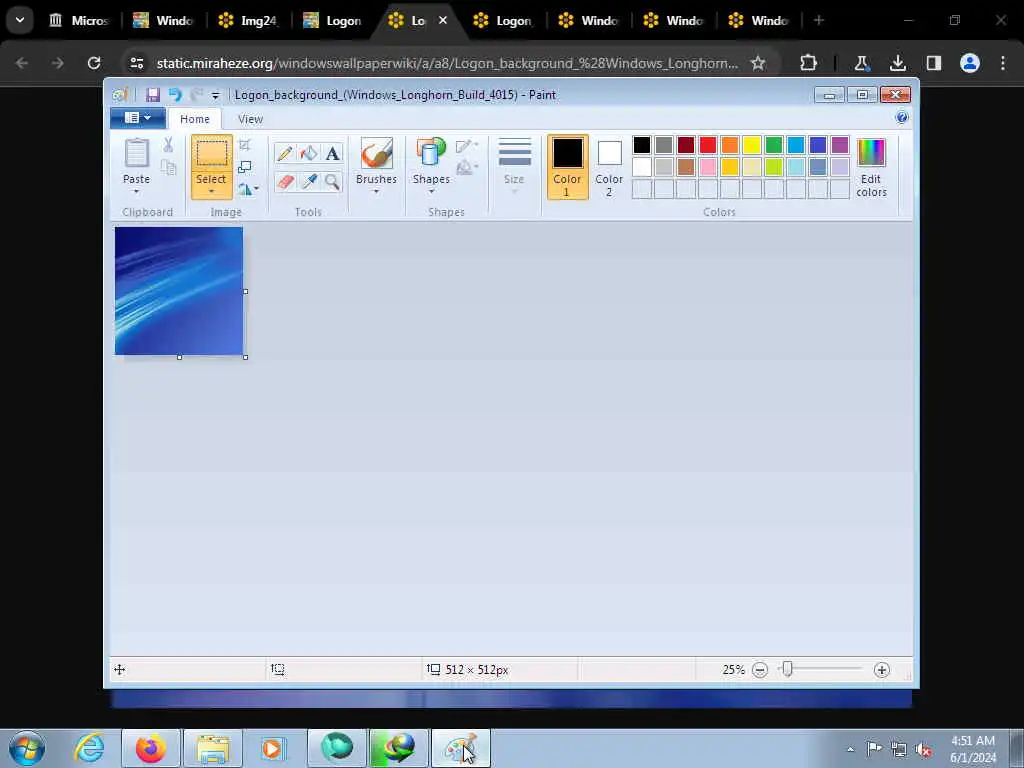Expand the Shapes dropdown arrow
This screenshot has width=1024, height=768.
click(x=431, y=192)
